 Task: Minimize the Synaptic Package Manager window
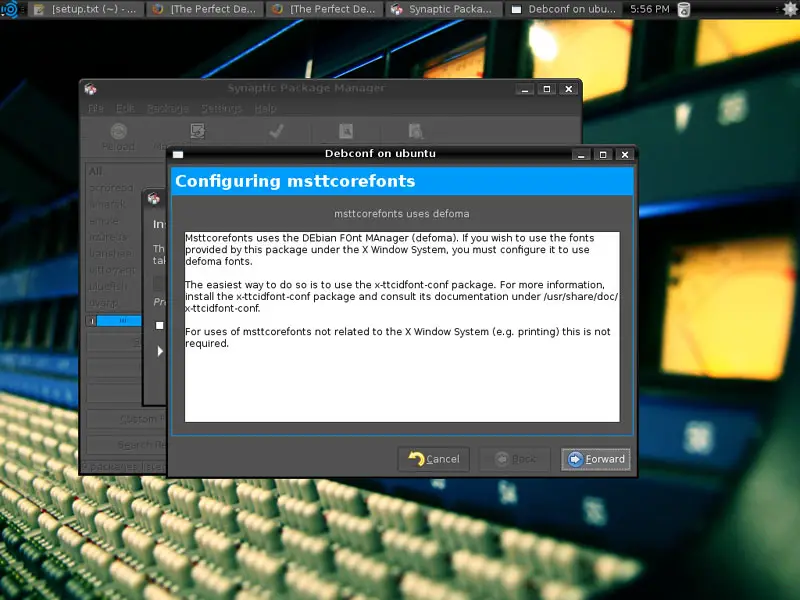click(x=524, y=89)
